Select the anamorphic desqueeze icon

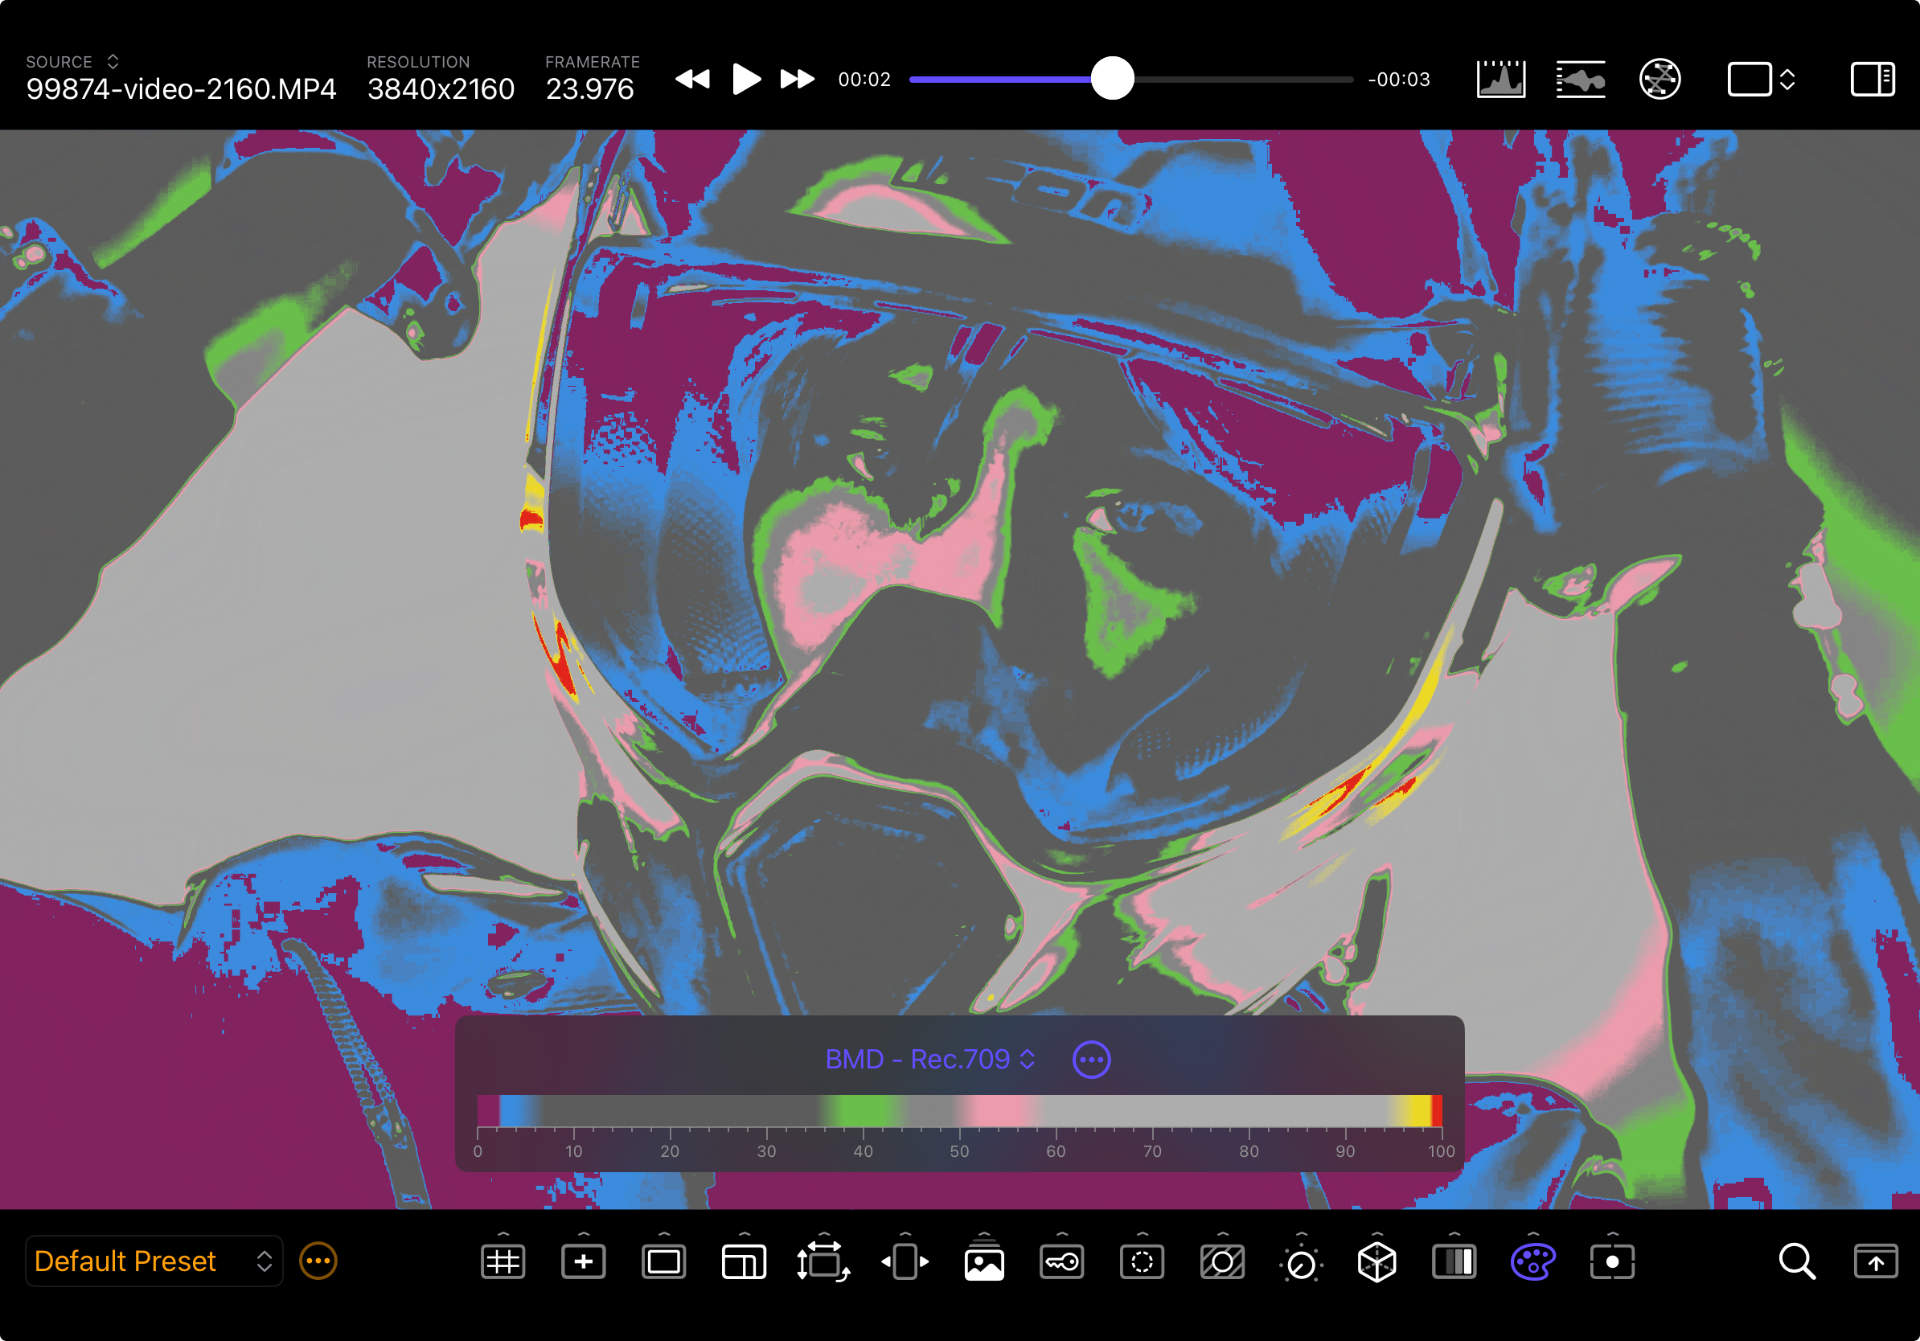pyautogui.click(x=904, y=1262)
